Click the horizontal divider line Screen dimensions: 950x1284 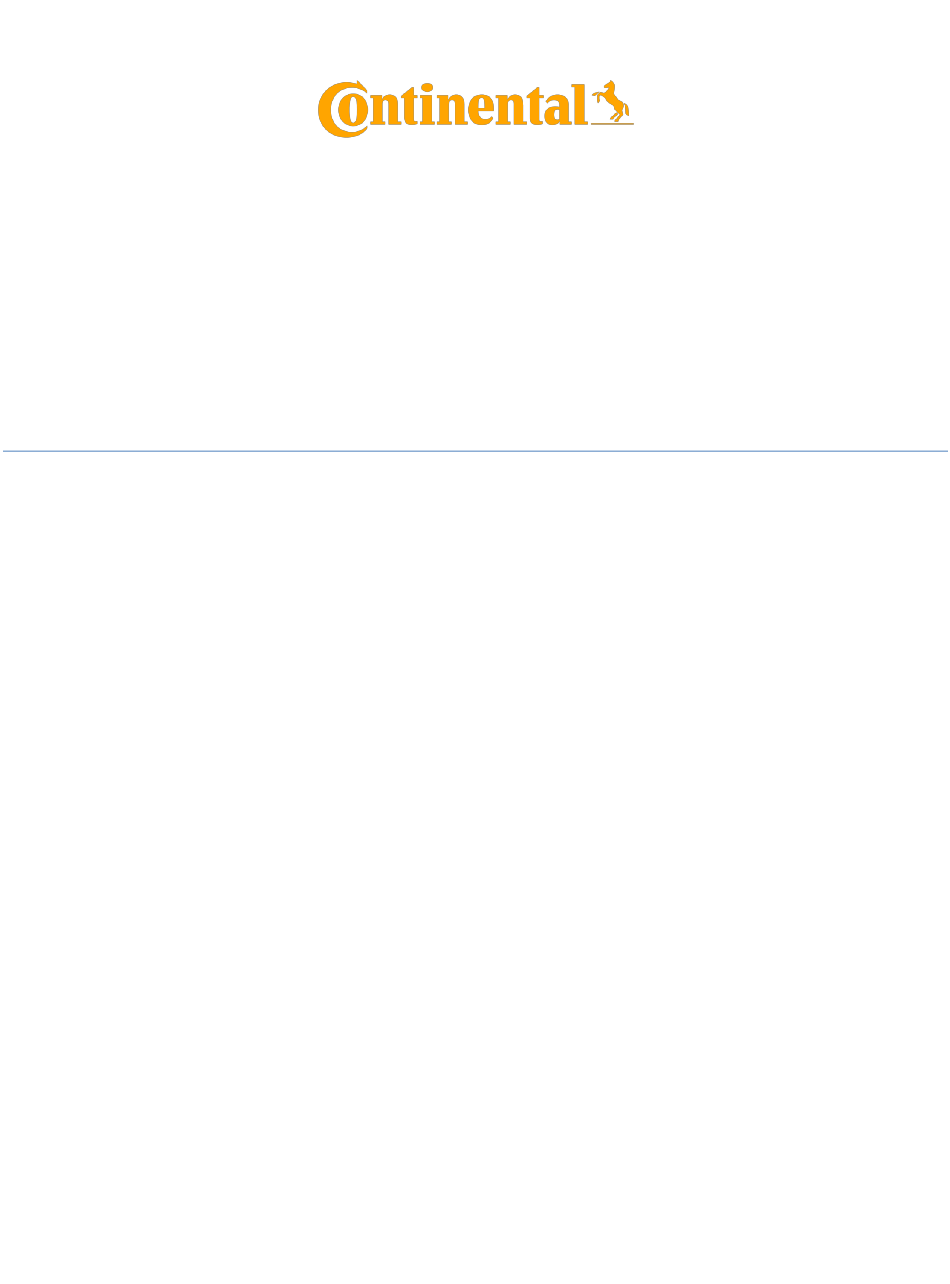click(475, 451)
